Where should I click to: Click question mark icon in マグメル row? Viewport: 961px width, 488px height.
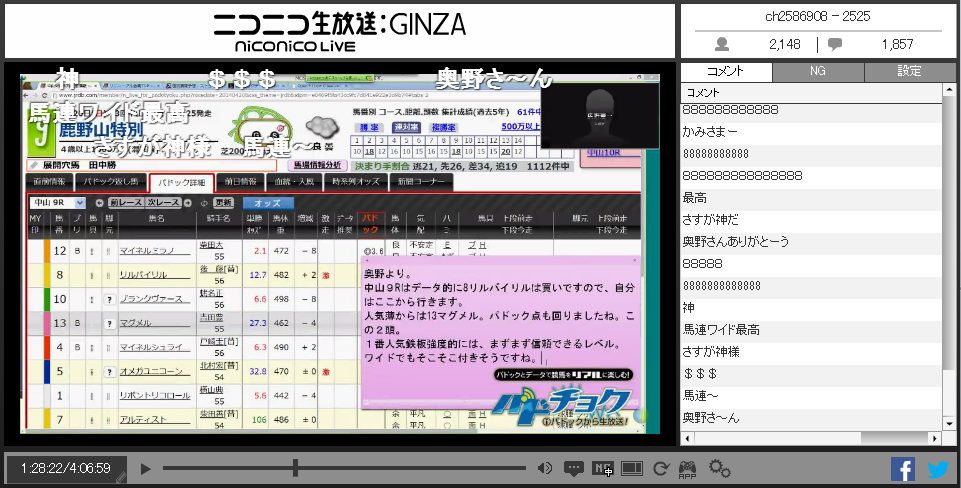point(109,323)
